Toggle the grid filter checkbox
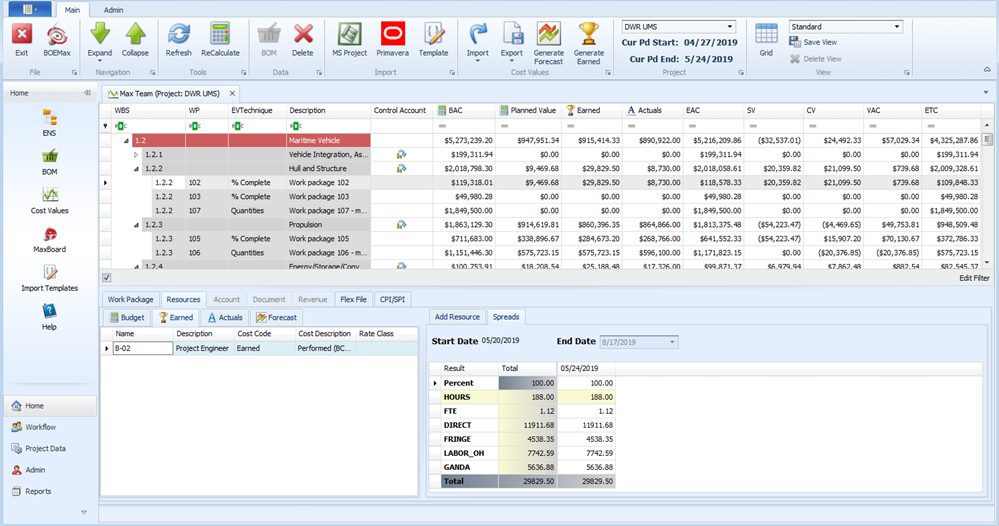 click(107, 277)
